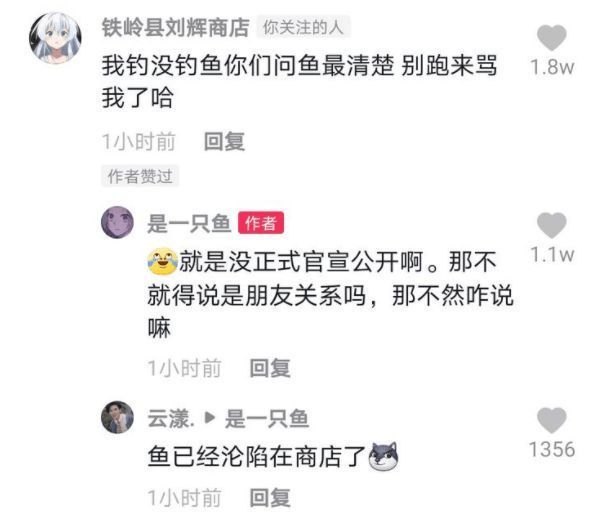Screen dimensions: 604x515
Task: Click the reply arrow next to 云漾
Action: tap(210, 418)
